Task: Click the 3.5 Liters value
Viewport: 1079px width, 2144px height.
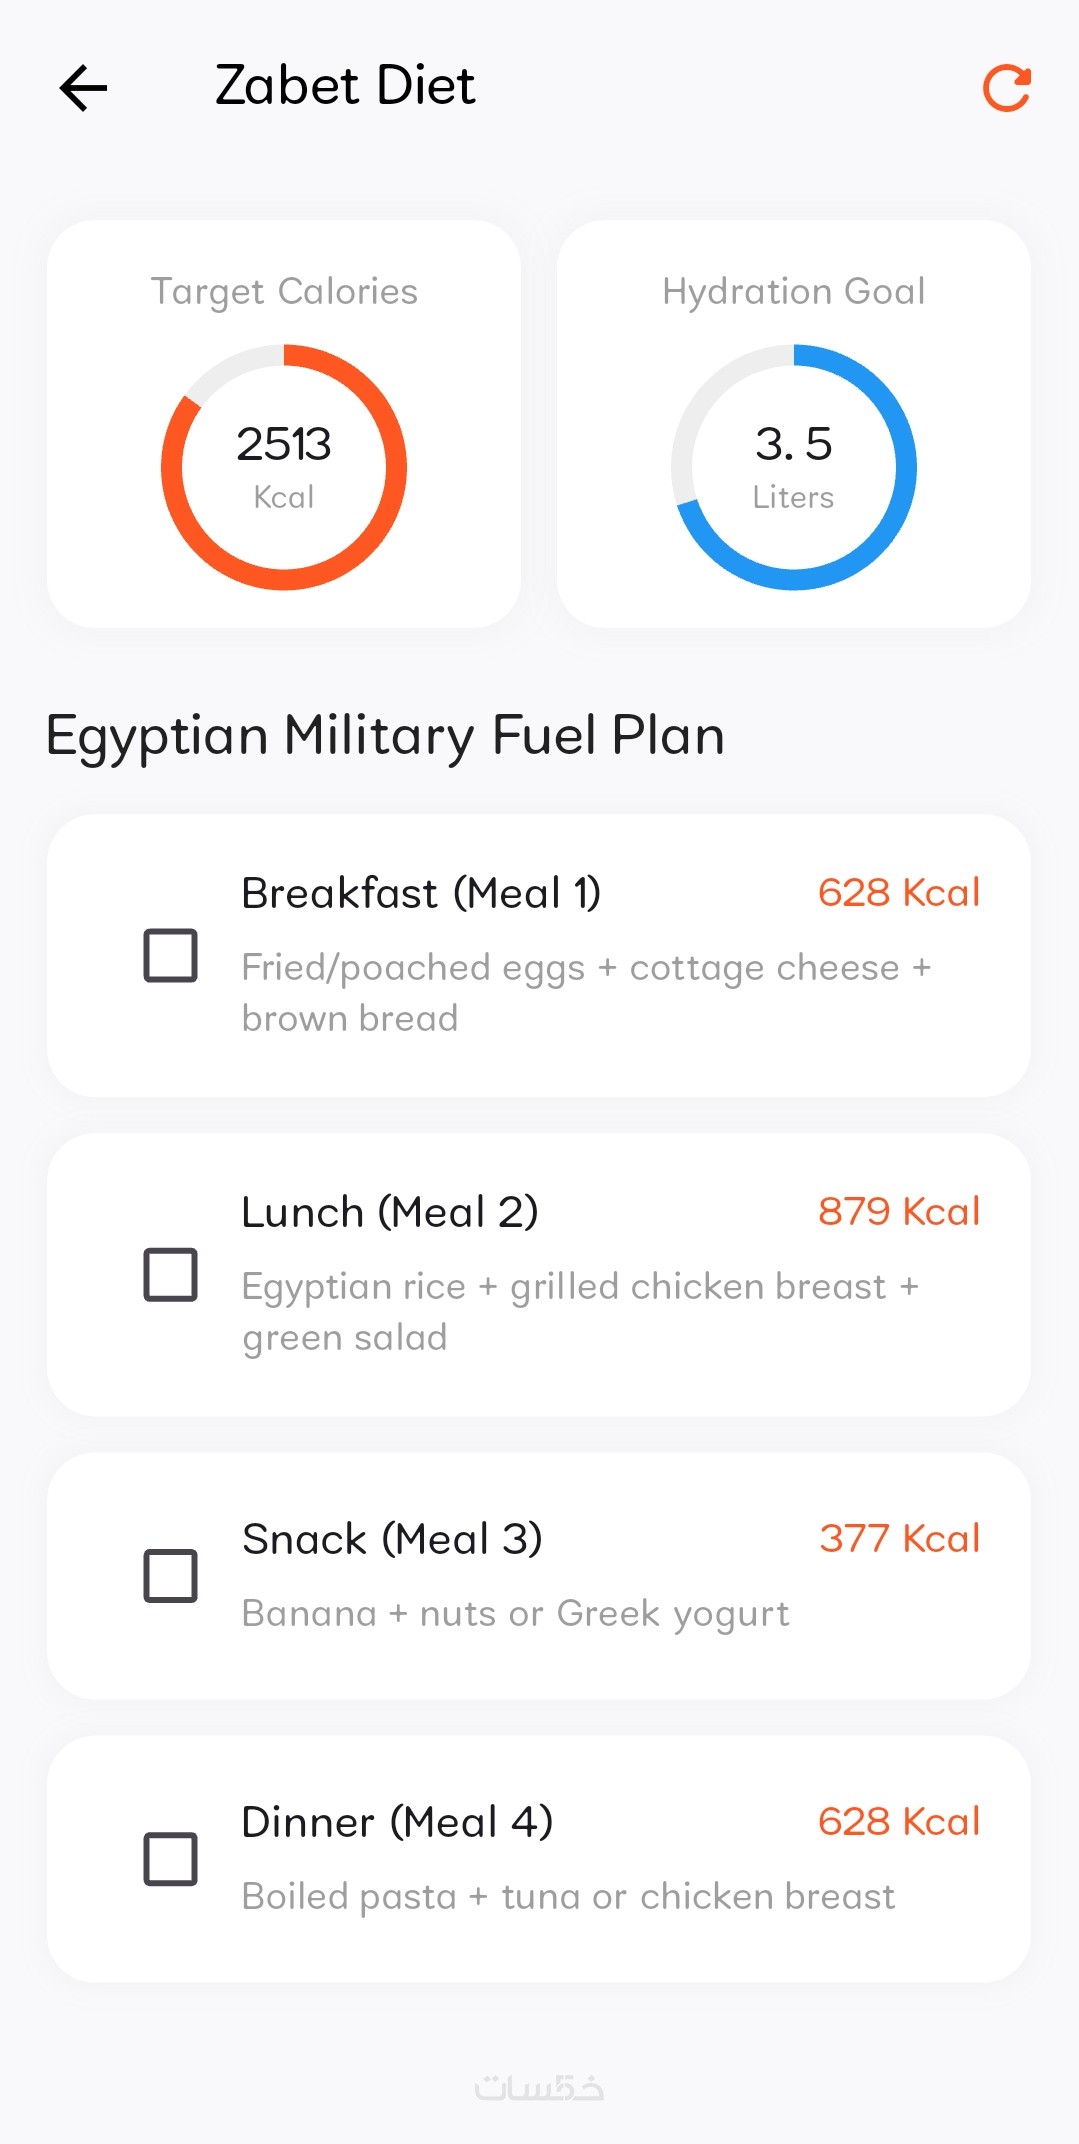Action: 794,465
